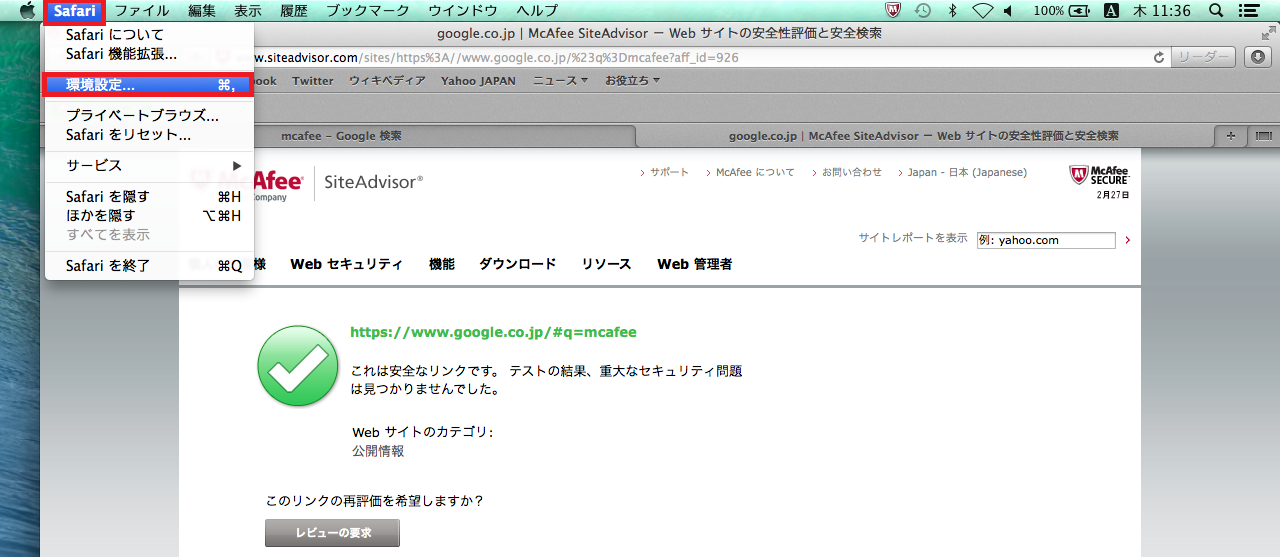Click the https://www.google.co.jp/#q=mcafee link
Screen dimensions: 1280x557
tap(493, 333)
